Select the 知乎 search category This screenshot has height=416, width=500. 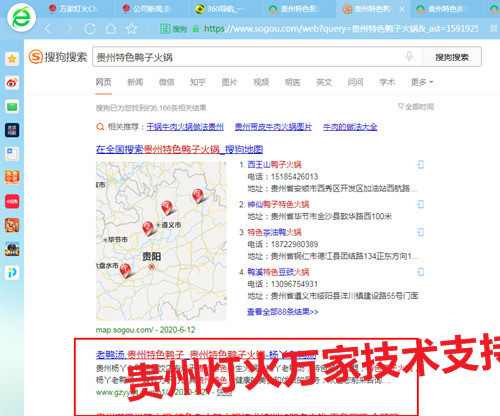click(198, 82)
